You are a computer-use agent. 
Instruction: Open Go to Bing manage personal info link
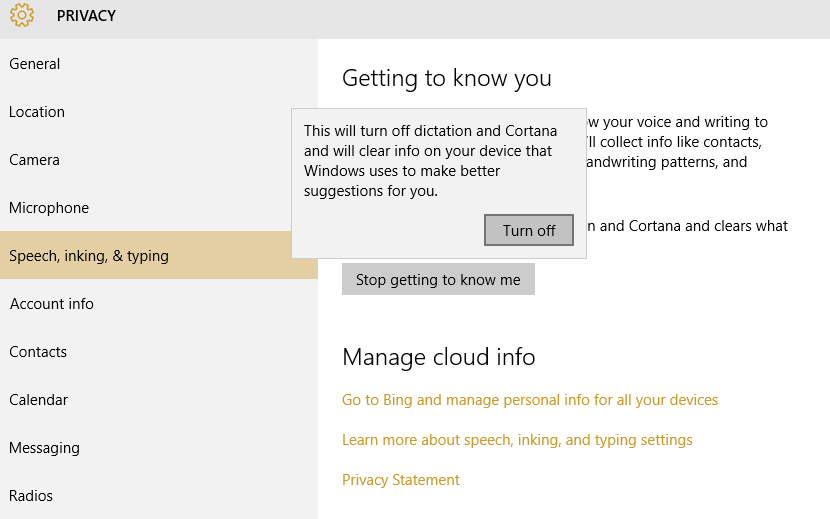pyautogui.click(x=530, y=400)
